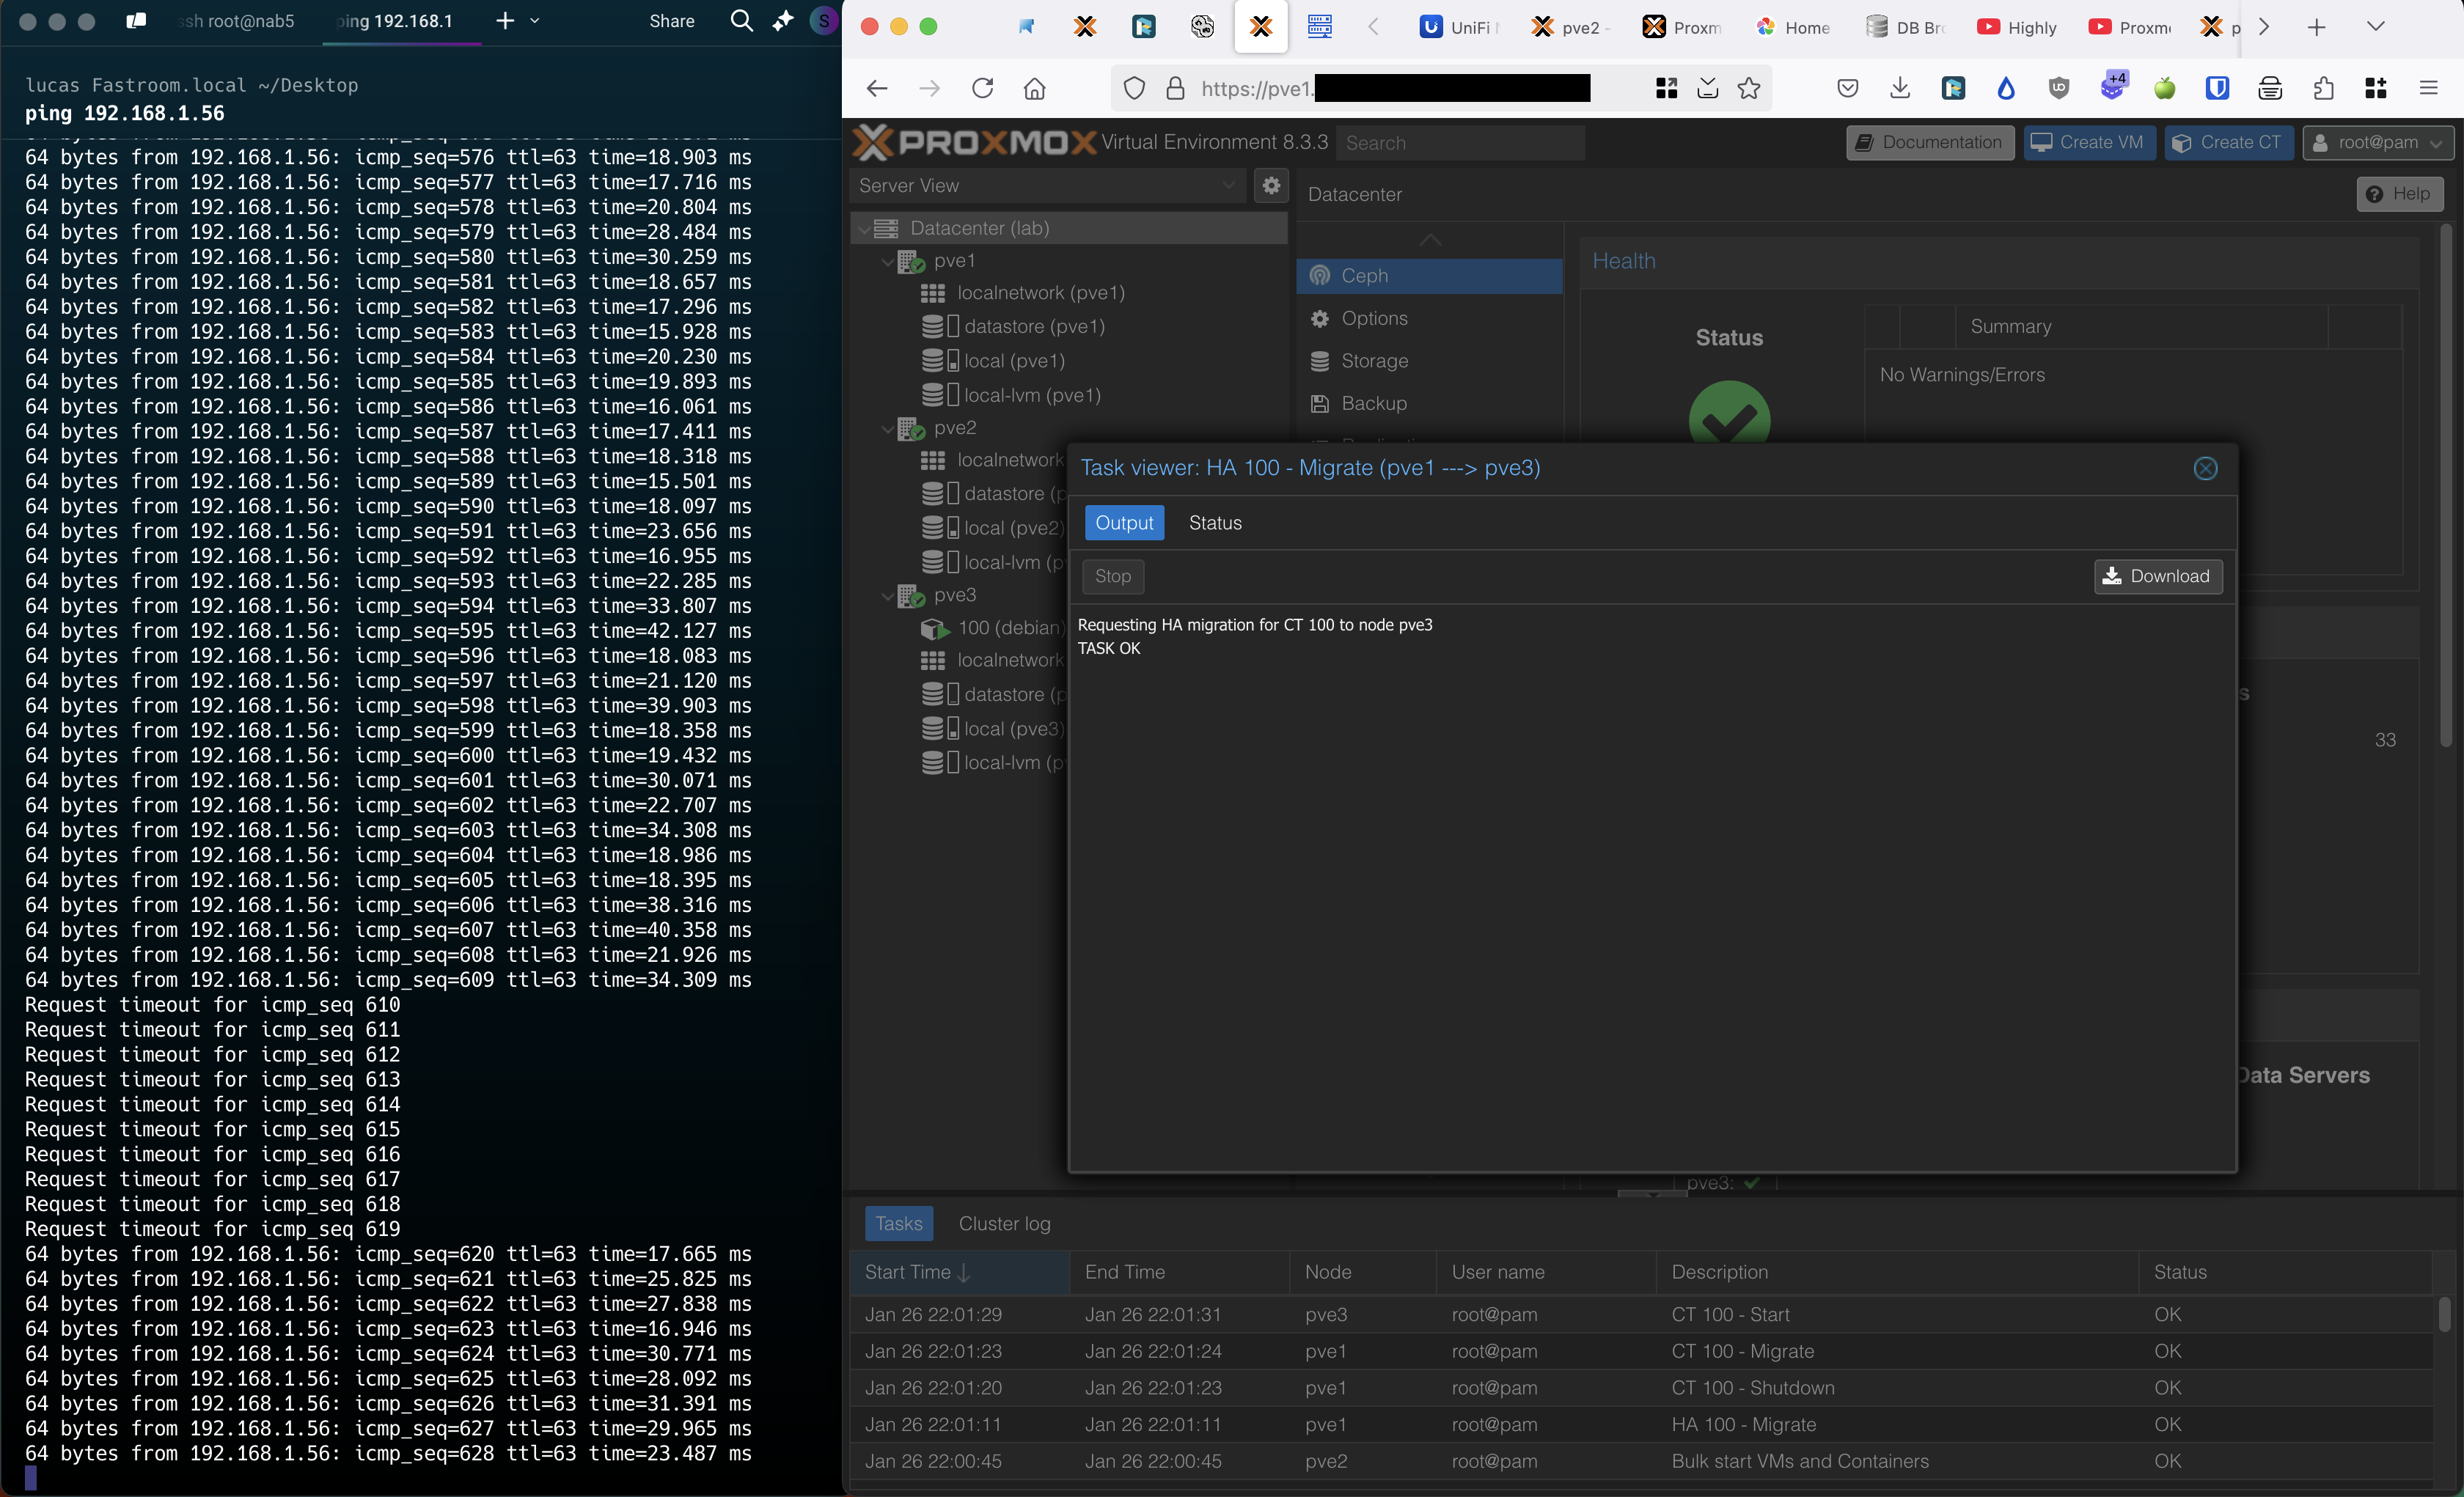Viewport: 2464px width, 1497px height.
Task: Add new terminal tab with plus
Action: [x=505, y=21]
